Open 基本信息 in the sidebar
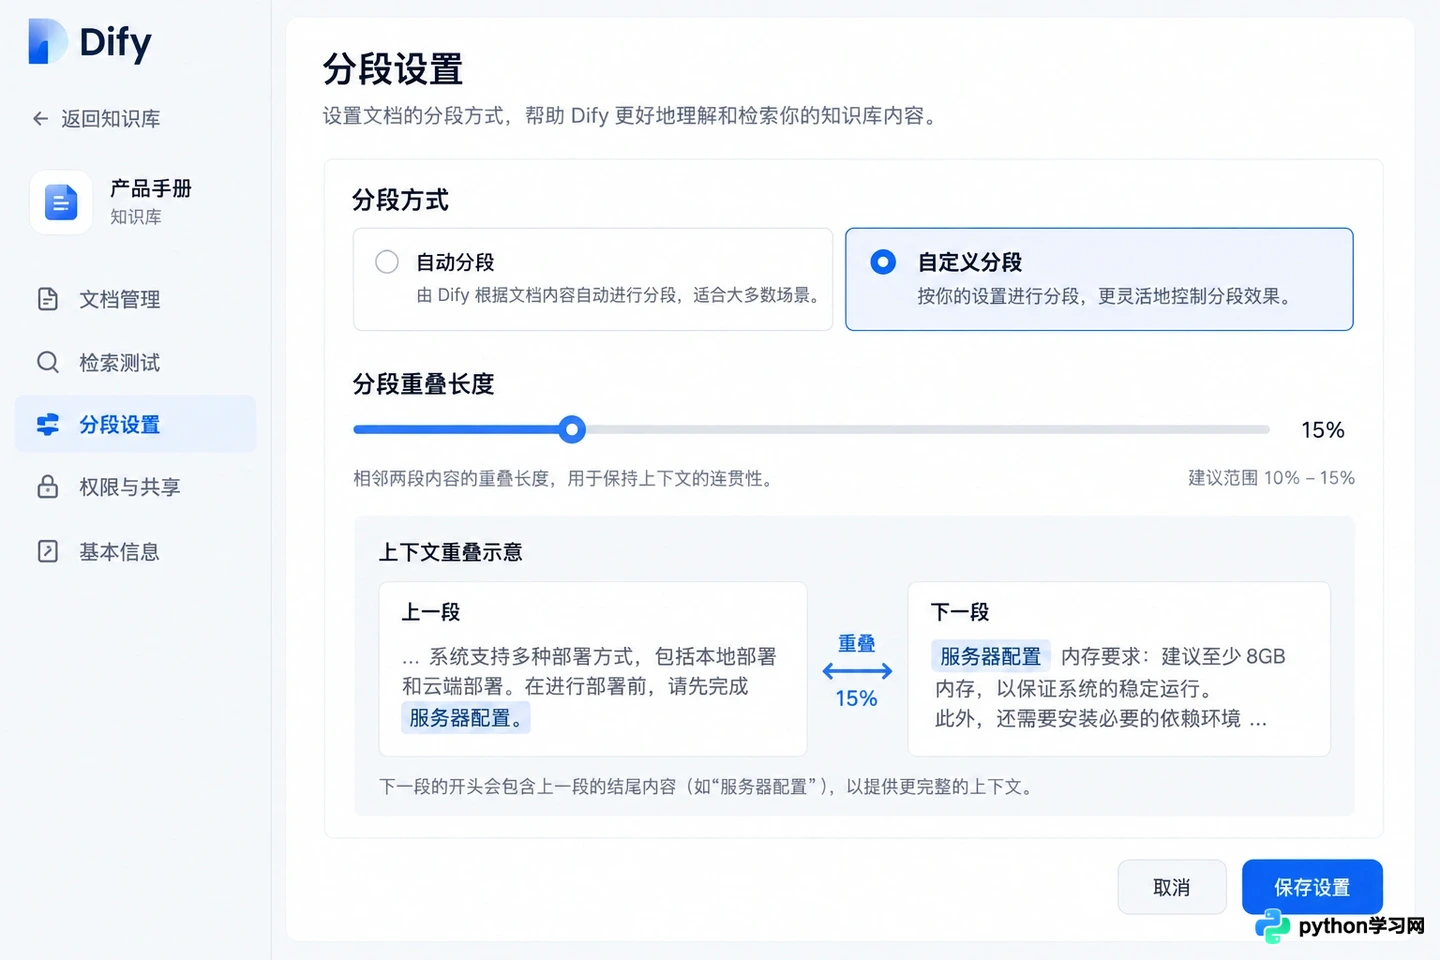This screenshot has width=1440, height=960. pos(135,551)
